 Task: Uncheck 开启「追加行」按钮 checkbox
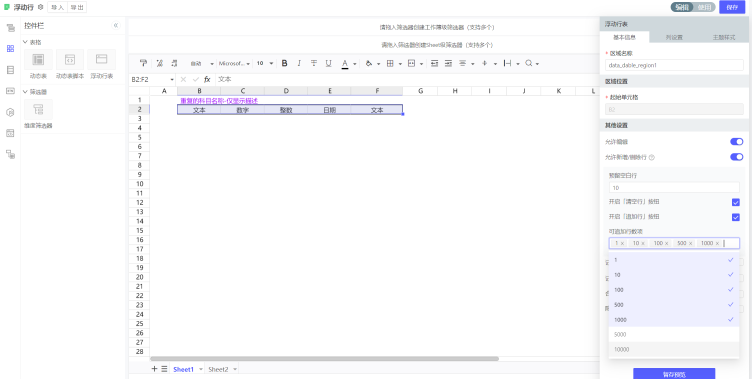[736, 217]
